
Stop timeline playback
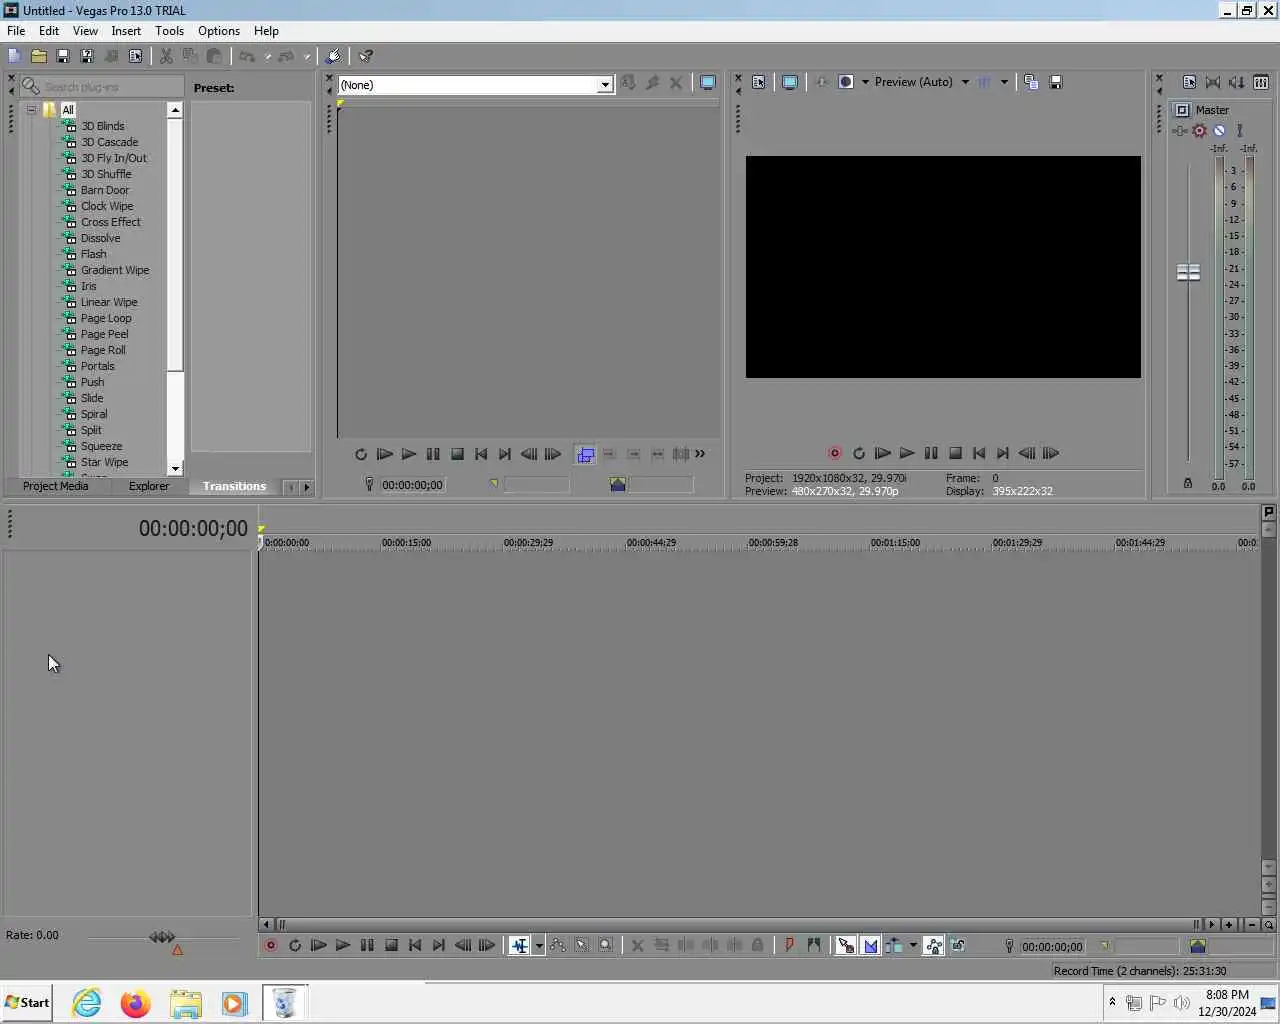pyautogui.click(x=392, y=945)
